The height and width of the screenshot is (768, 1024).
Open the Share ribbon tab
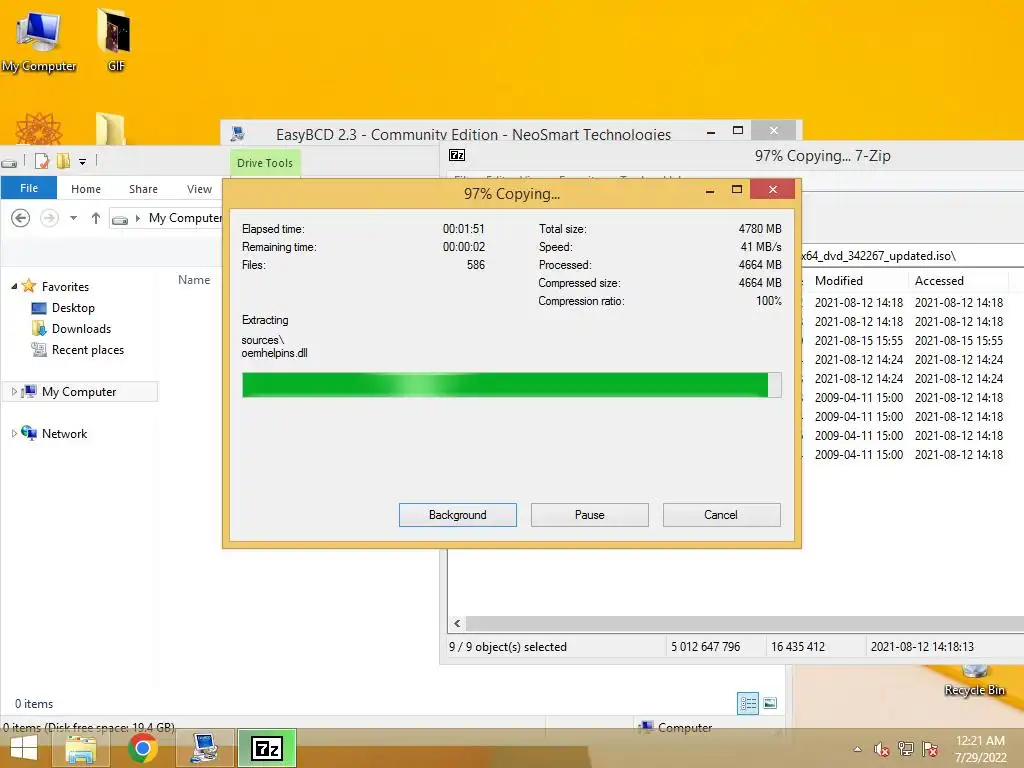point(143,189)
